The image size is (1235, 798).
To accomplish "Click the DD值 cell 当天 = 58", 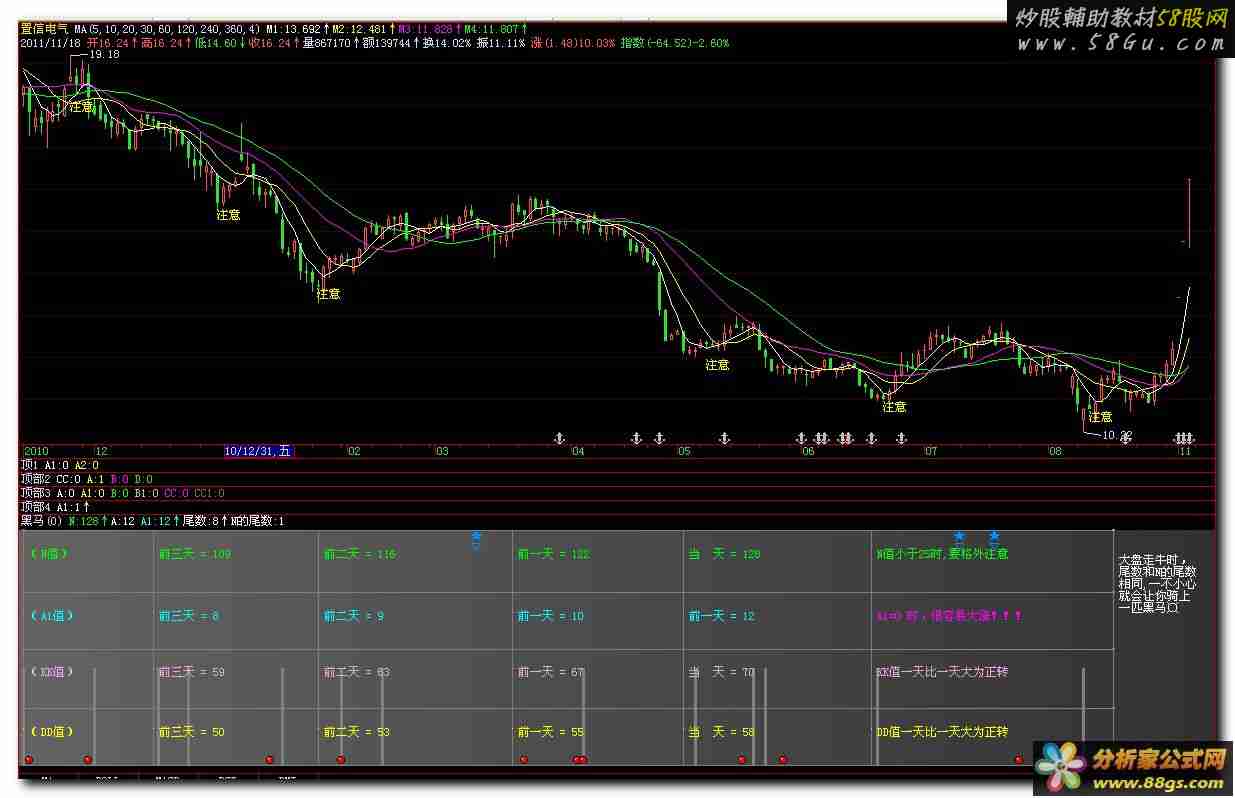I will (721, 732).
